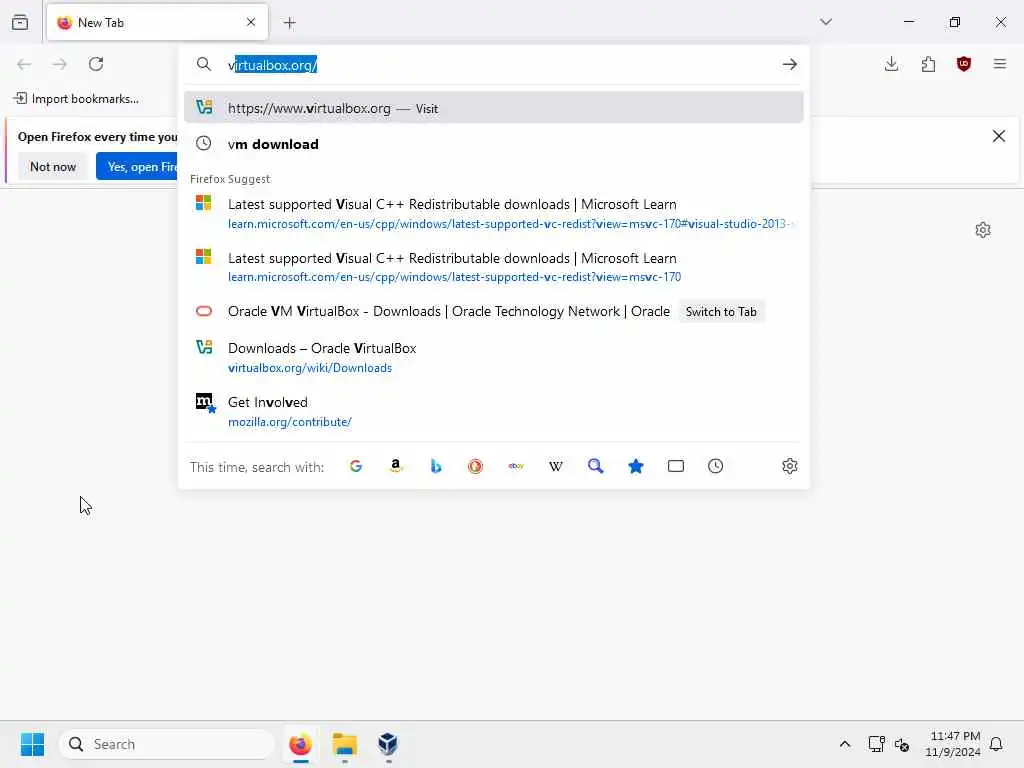The height and width of the screenshot is (768, 1024).
Task: Select the 'vm download' history suggestion
Action: coord(493,144)
